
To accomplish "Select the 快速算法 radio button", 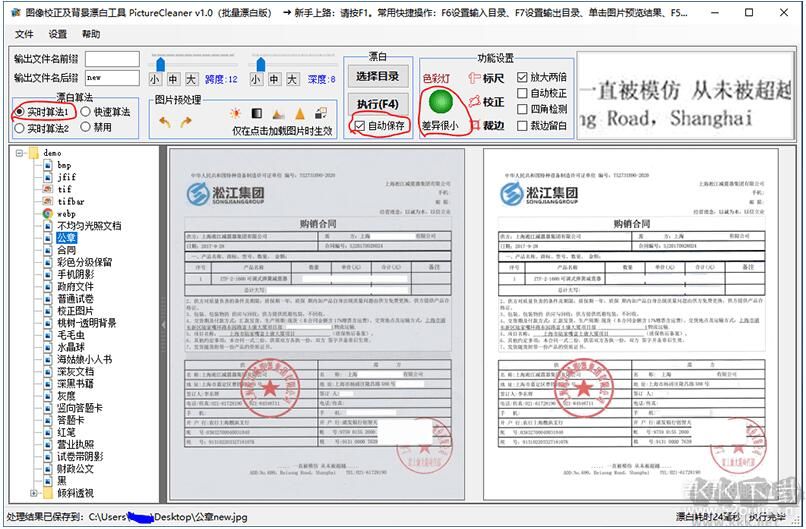I will coord(86,112).
